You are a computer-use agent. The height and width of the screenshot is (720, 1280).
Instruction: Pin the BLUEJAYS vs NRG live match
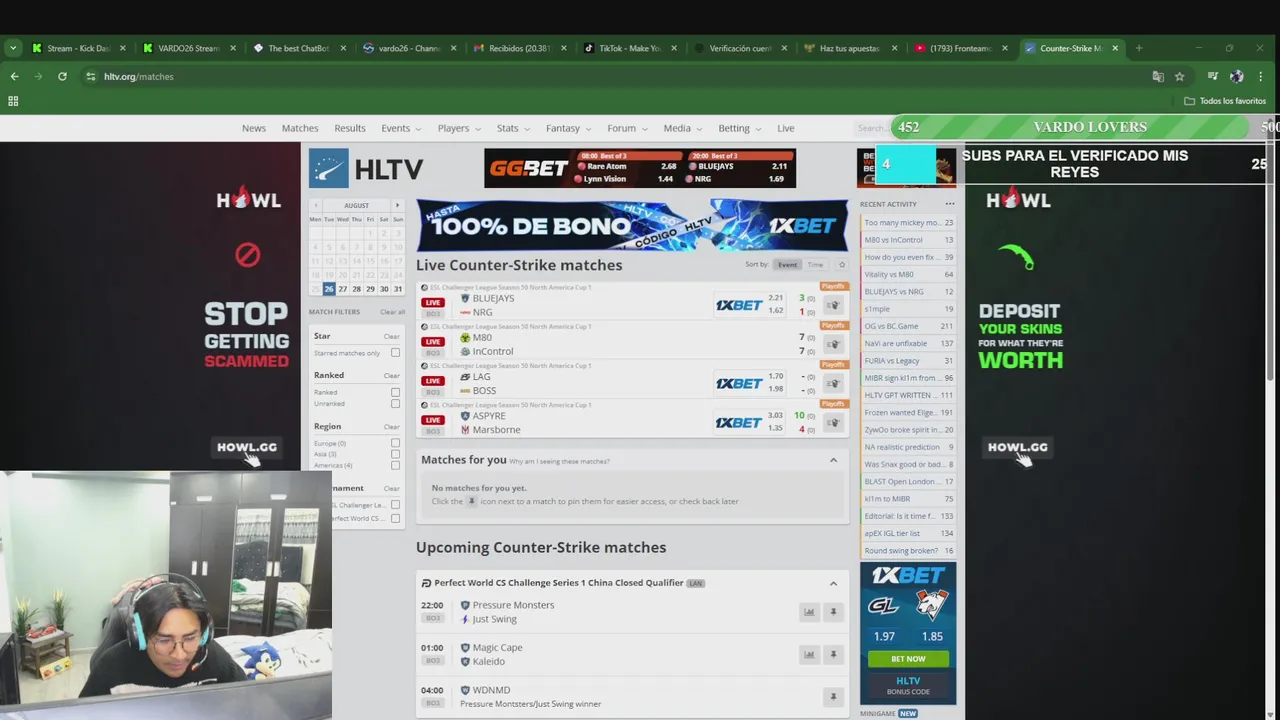click(833, 305)
